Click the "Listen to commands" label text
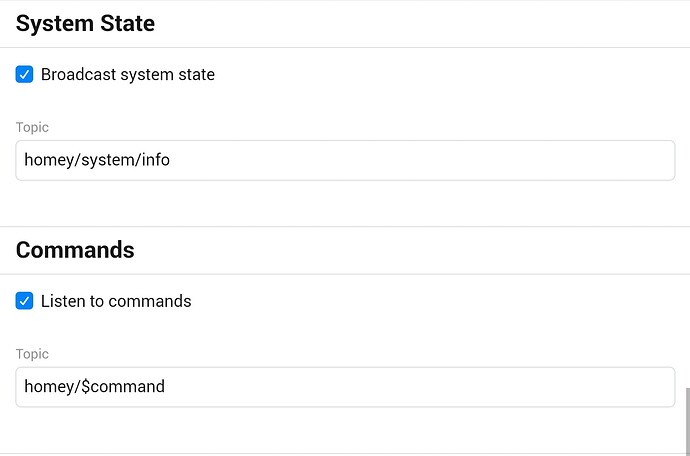Screen dimensions: 690x456 coord(116,300)
